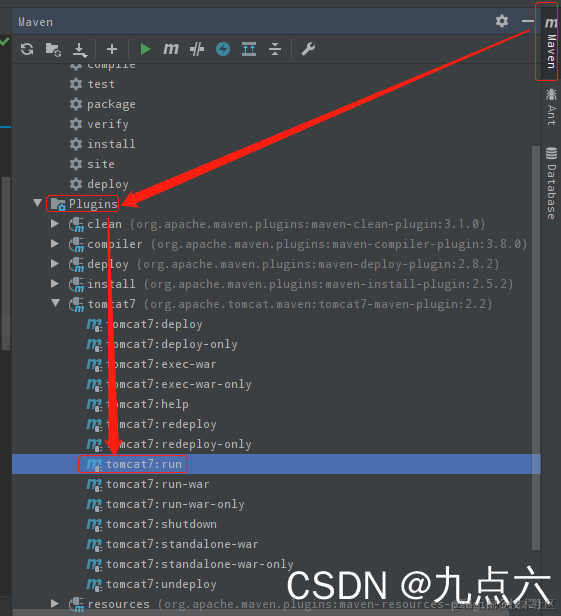Image resolution: width=561 pixels, height=616 pixels.
Task: Run Maven build with green play icon
Action: [145, 49]
